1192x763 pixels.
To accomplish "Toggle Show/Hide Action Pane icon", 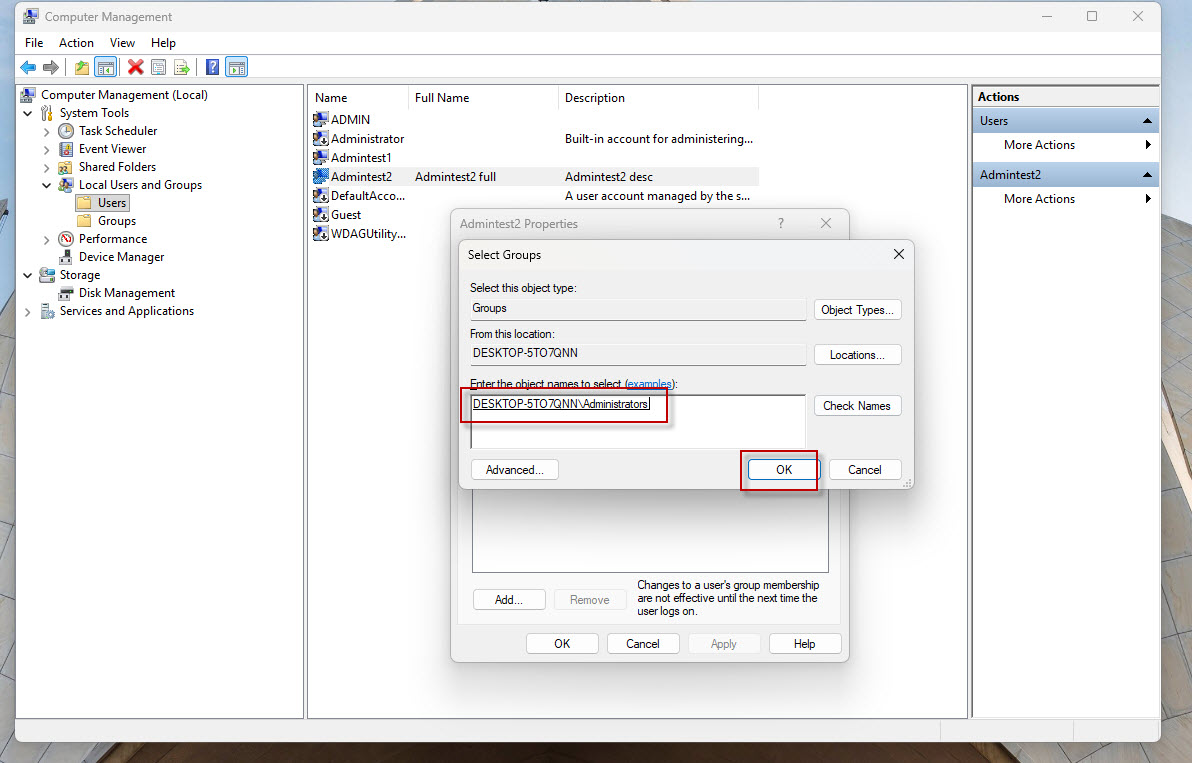I will 236,68.
